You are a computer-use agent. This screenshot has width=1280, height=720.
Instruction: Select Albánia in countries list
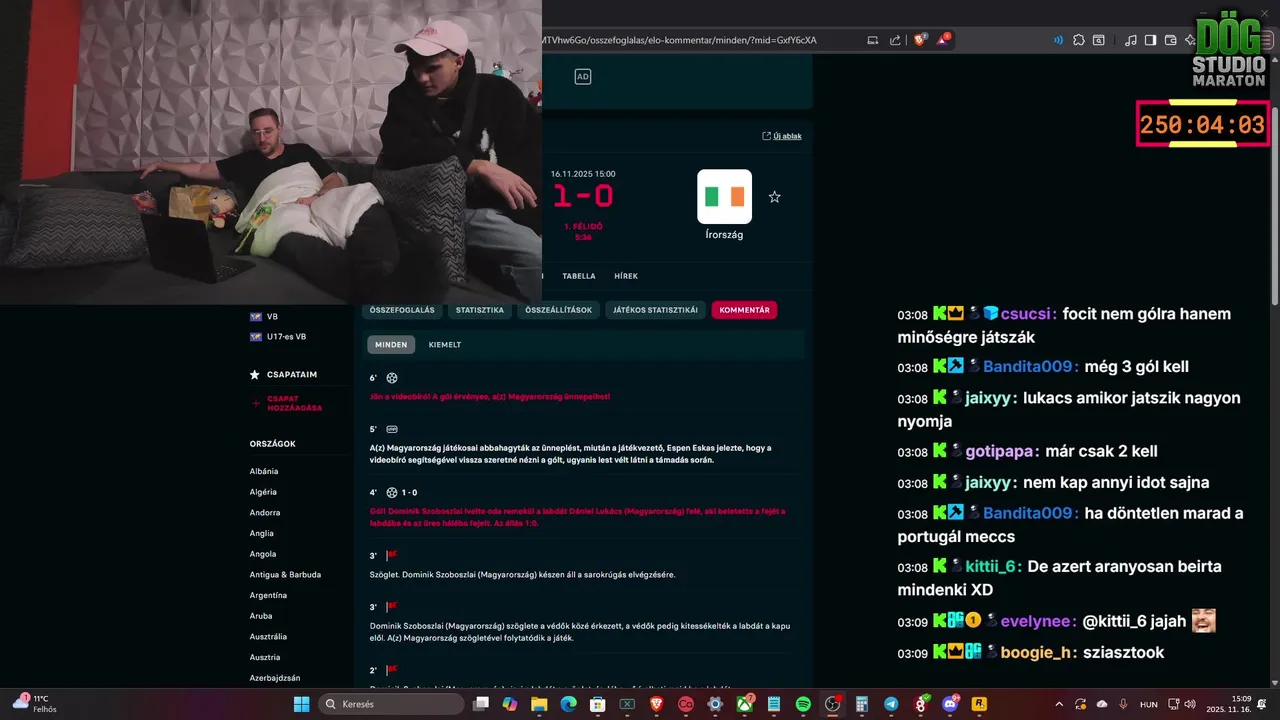(264, 471)
